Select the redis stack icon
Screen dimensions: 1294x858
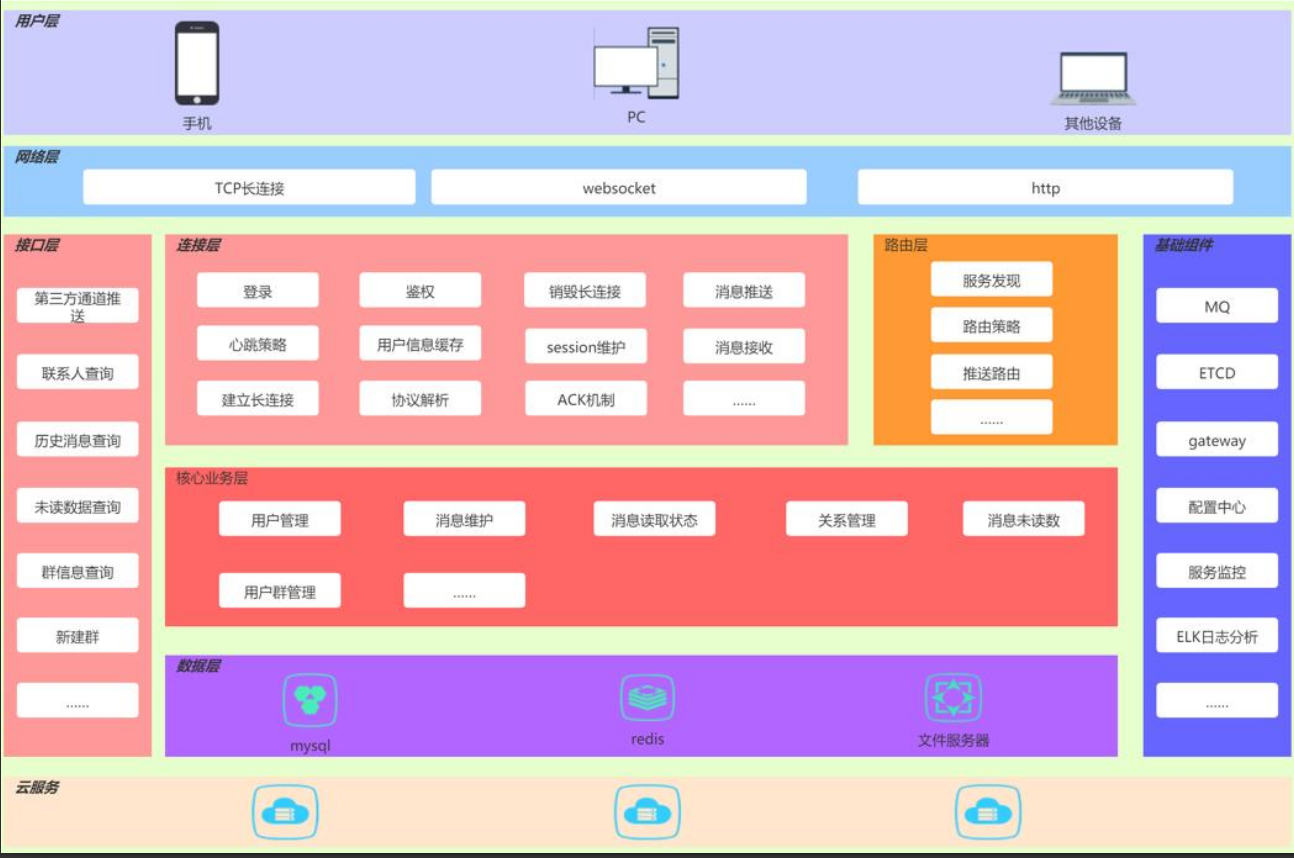(x=647, y=697)
